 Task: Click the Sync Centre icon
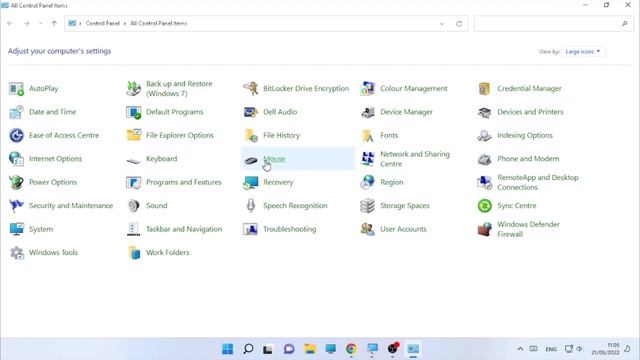pos(484,205)
